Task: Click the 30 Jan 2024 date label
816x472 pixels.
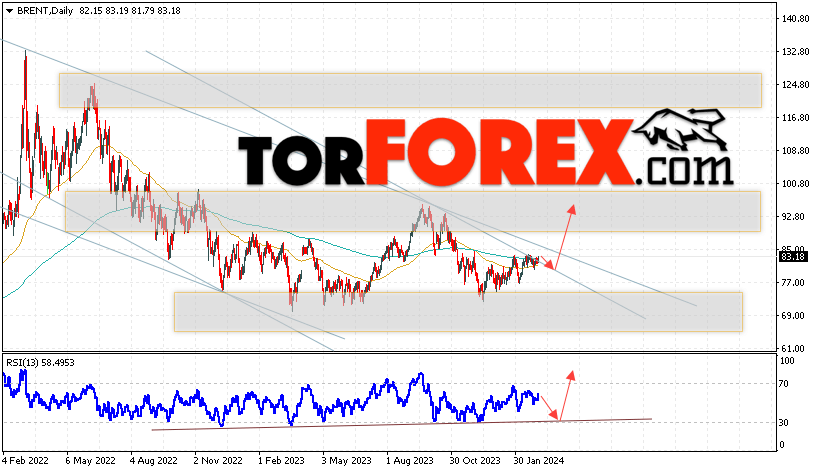Action: tap(539, 461)
